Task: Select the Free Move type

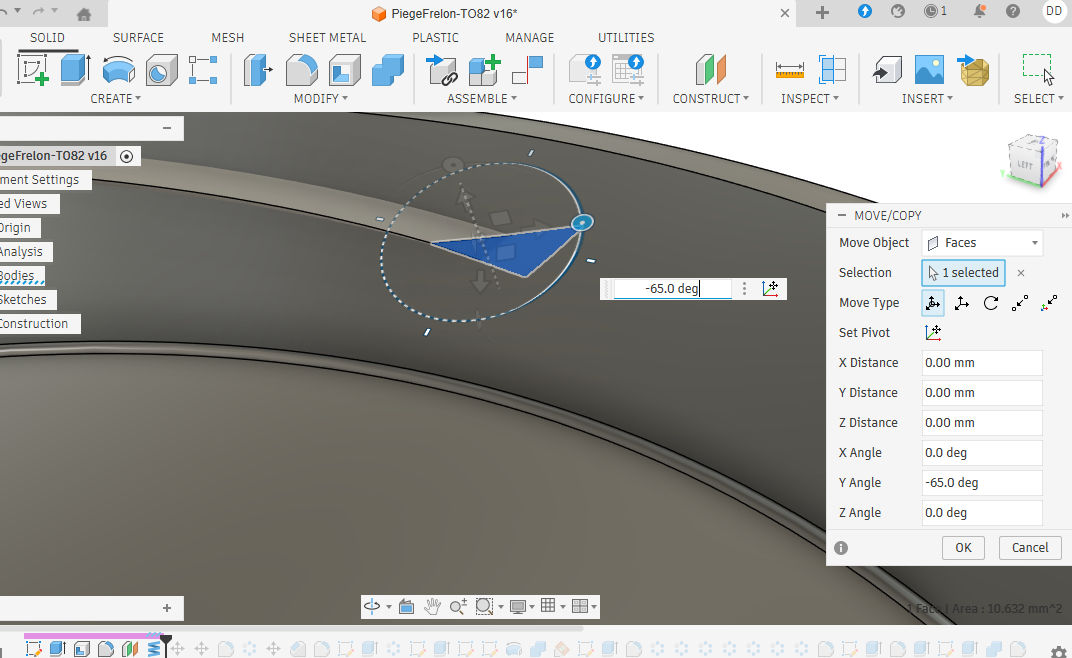Action: coord(932,303)
